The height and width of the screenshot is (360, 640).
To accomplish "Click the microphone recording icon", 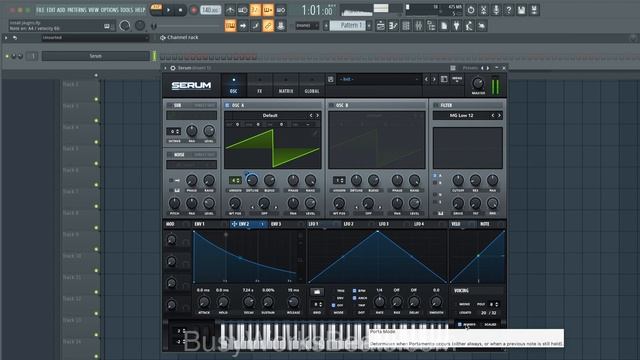I will [x=496, y=10].
